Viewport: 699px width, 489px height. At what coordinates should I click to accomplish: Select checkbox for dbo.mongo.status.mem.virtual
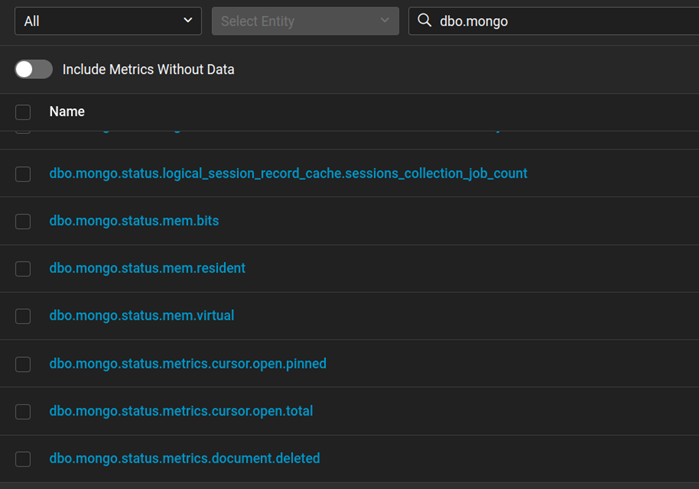pyautogui.click(x=23, y=316)
